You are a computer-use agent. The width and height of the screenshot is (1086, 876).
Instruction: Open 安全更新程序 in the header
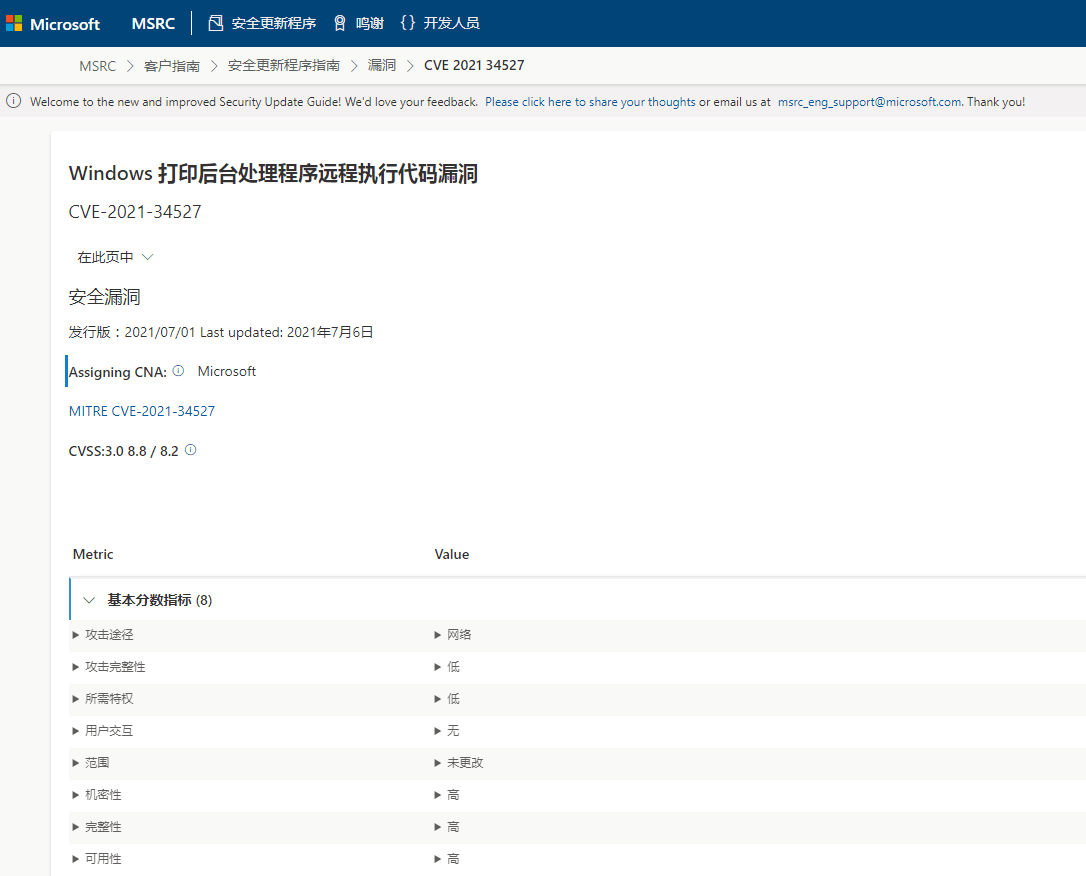click(x=262, y=23)
